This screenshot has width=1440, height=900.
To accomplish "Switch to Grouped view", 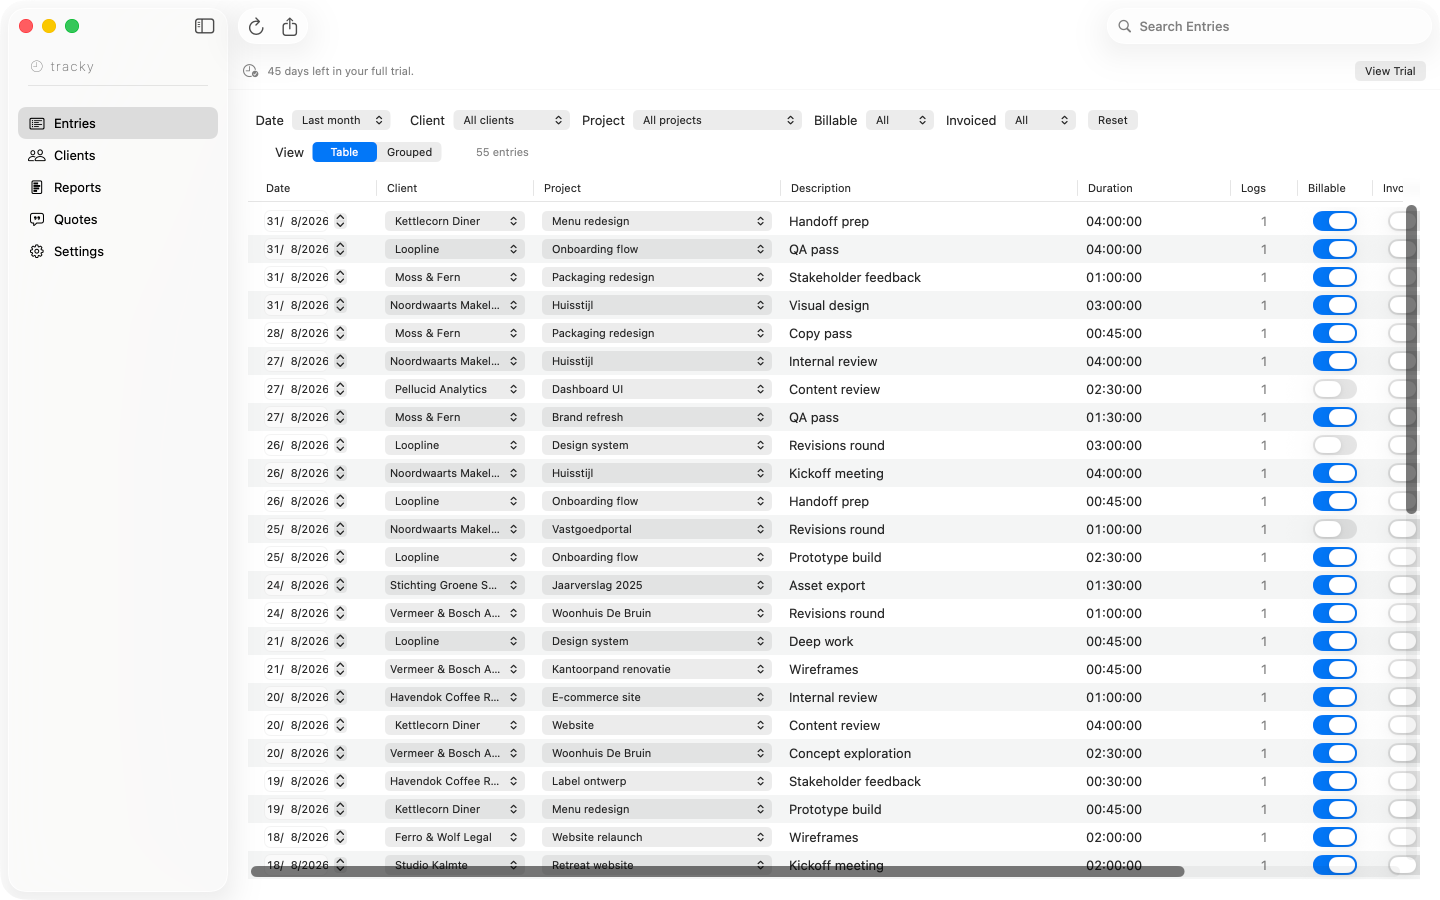I will (x=410, y=152).
